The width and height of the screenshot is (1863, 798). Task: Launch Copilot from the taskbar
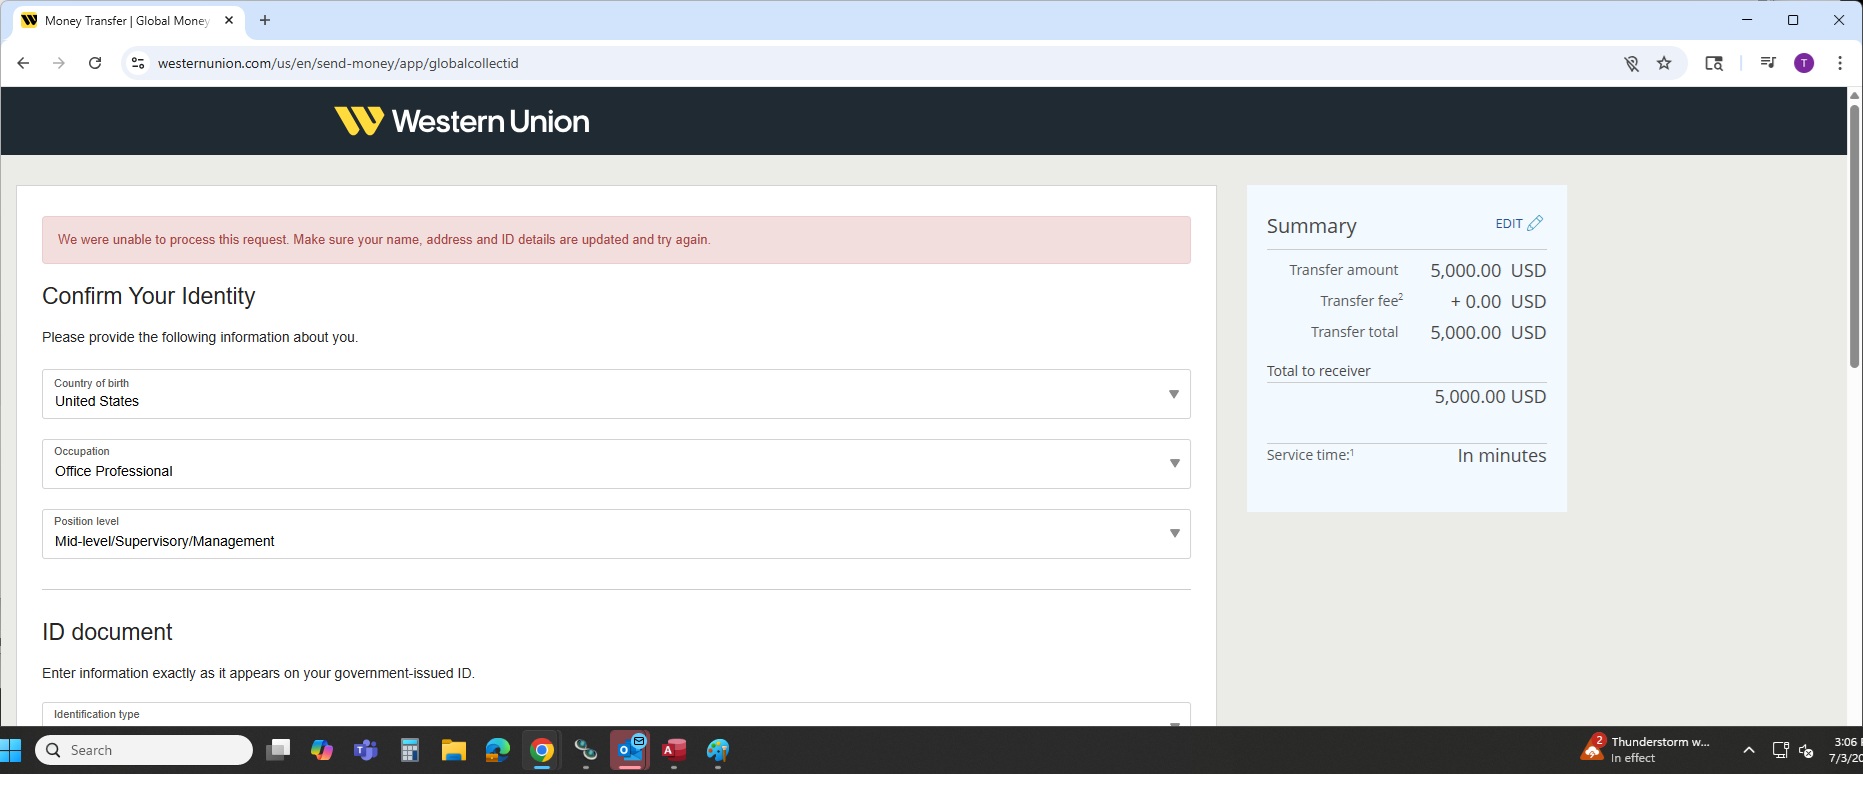[322, 750]
